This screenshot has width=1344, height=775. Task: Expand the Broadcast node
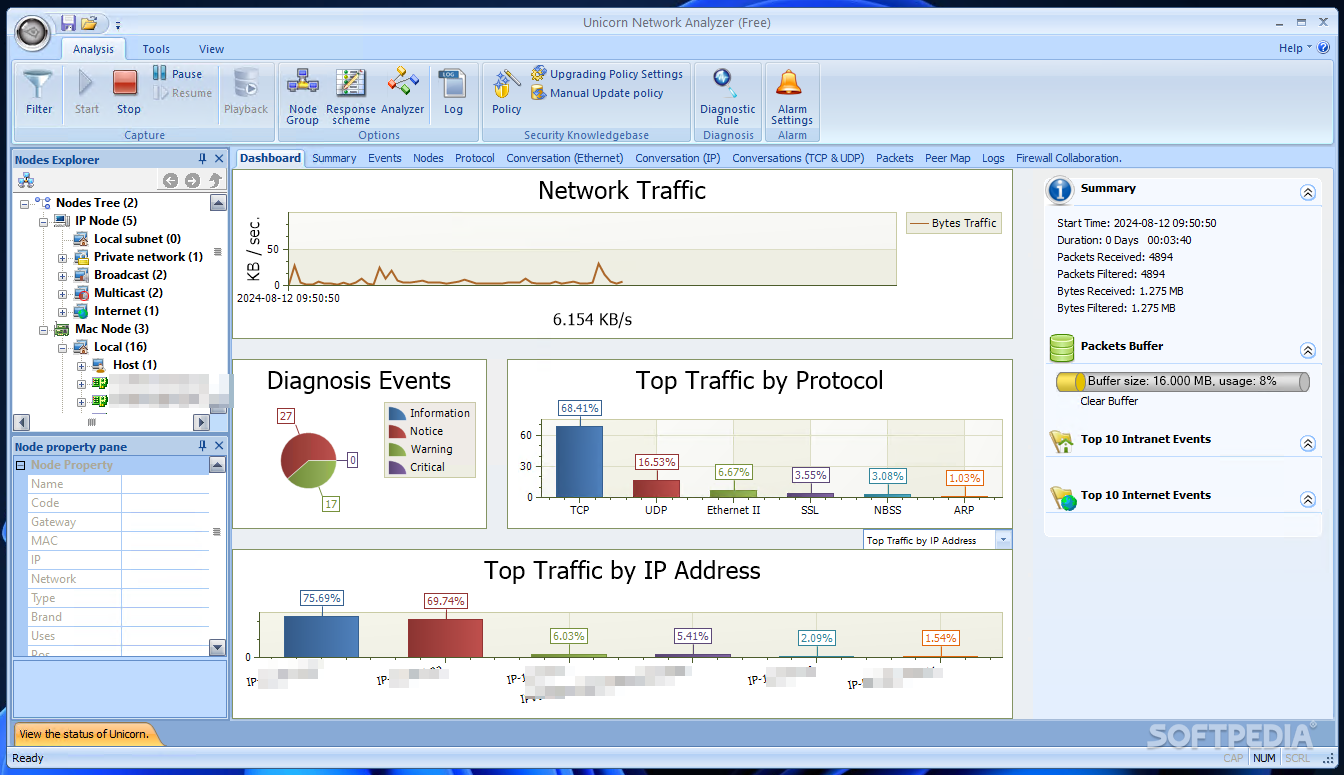pyautogui.click(x=63, y=275)
